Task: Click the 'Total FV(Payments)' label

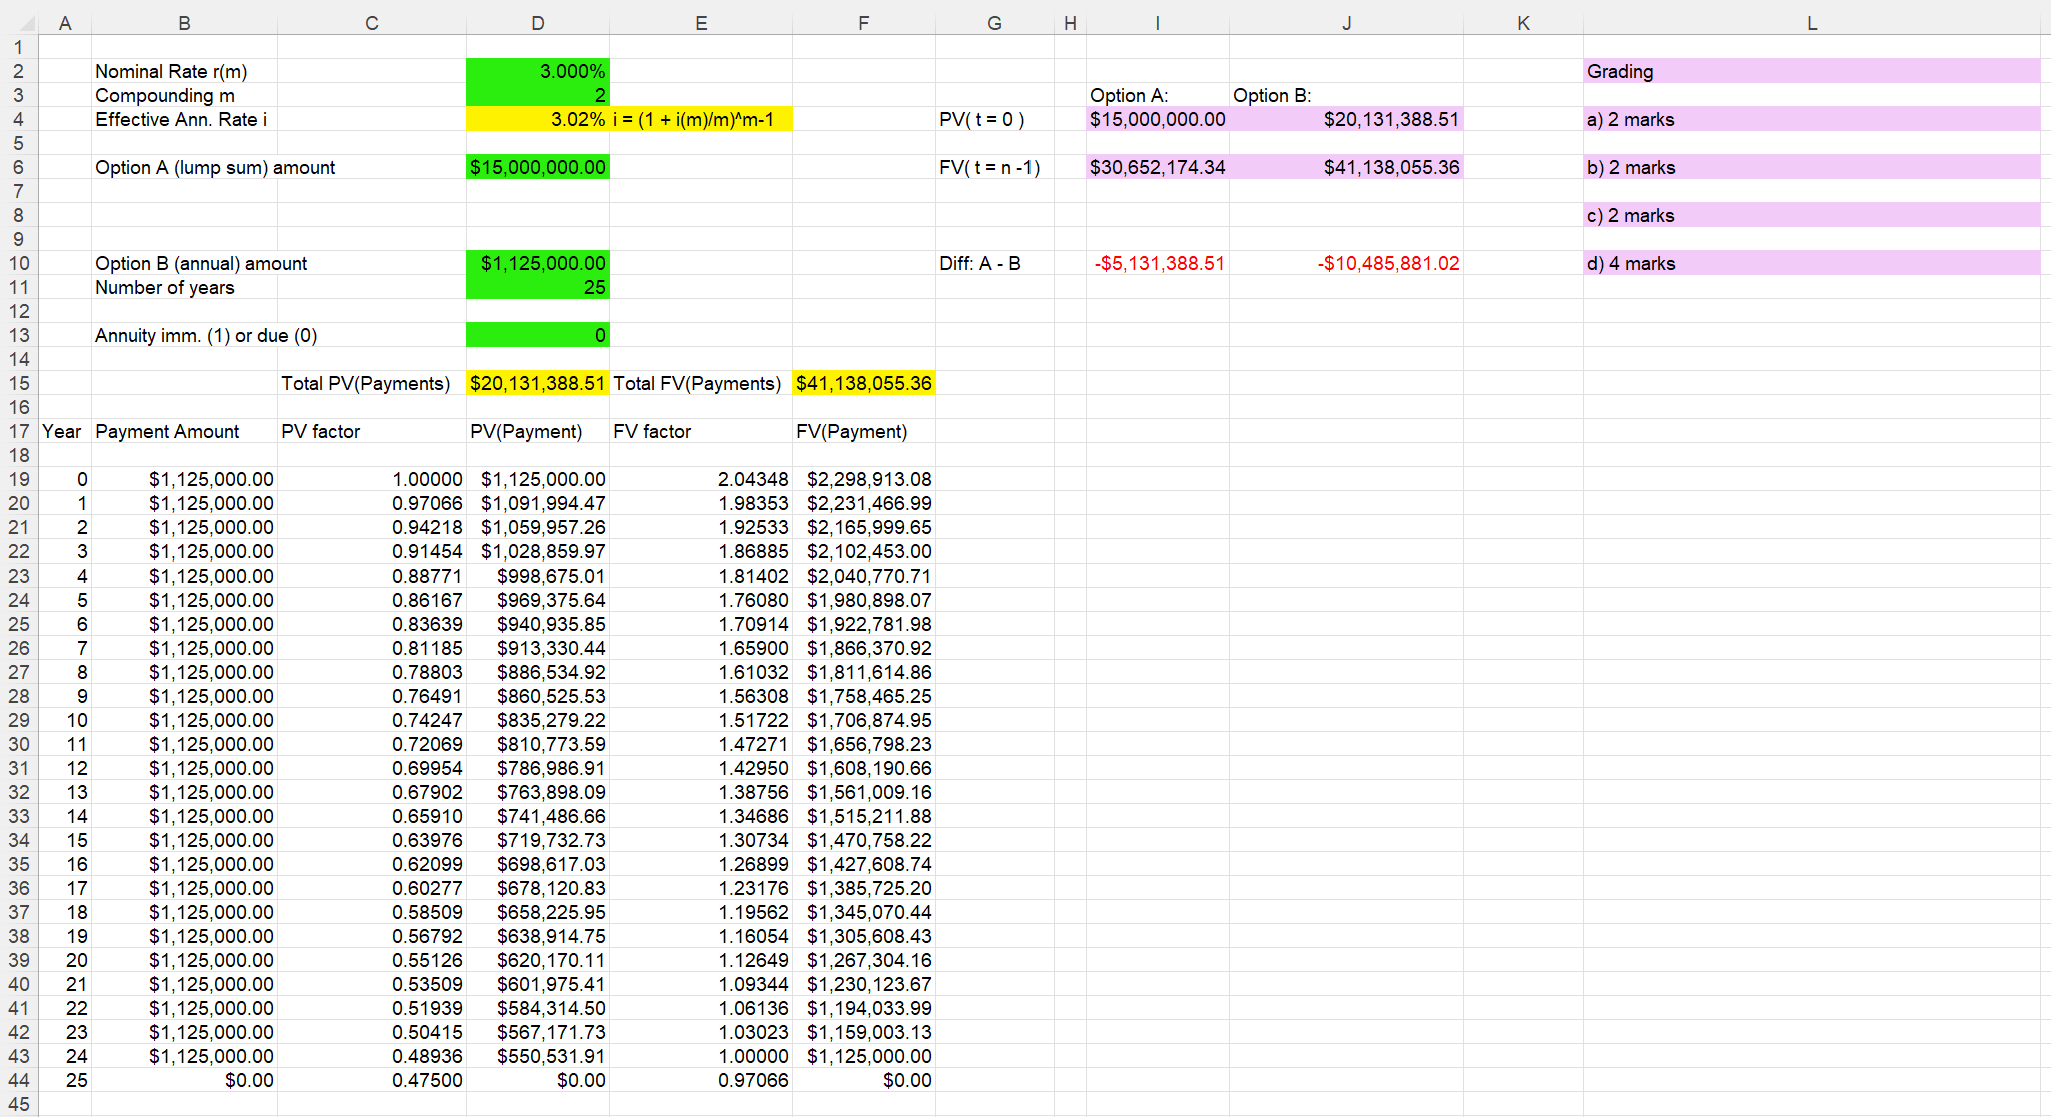Action: 697,383
